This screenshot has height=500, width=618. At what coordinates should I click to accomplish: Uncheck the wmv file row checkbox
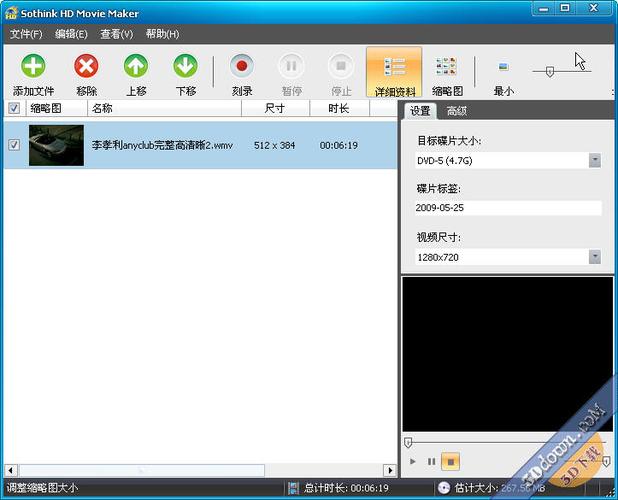click(x=14, y=145)
